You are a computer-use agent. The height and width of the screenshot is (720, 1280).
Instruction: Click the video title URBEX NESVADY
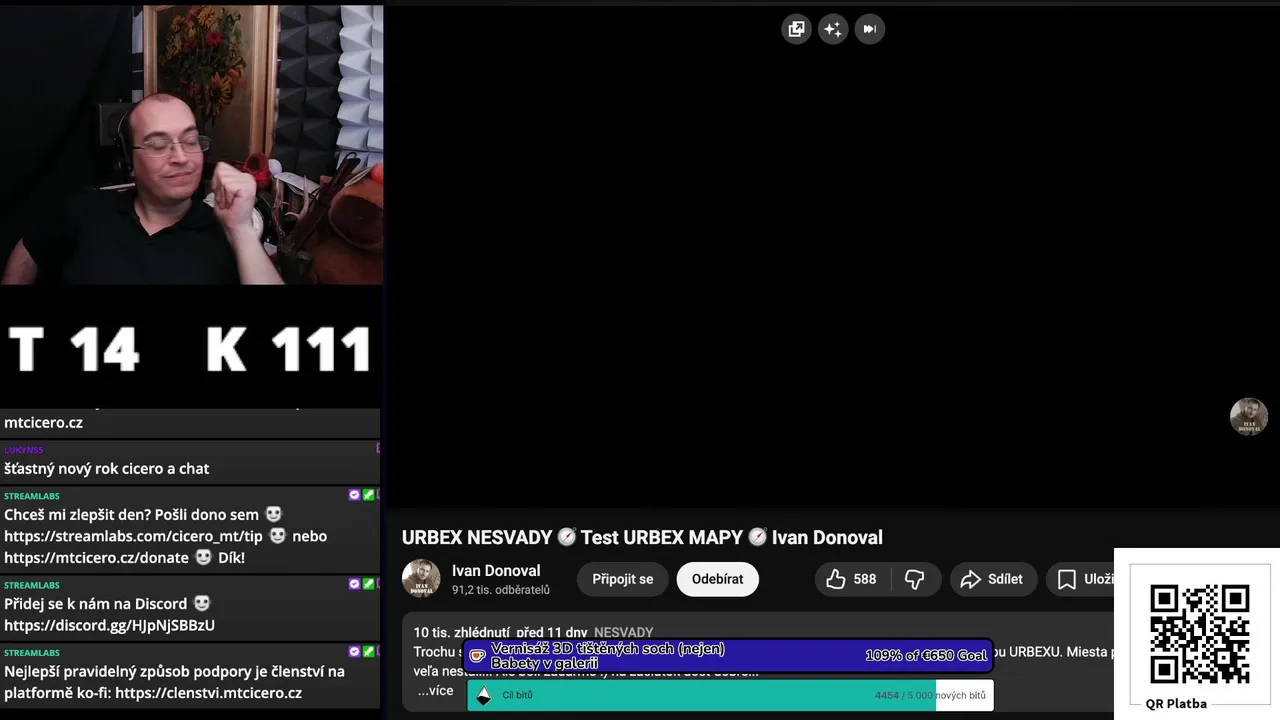pos(642,537)
